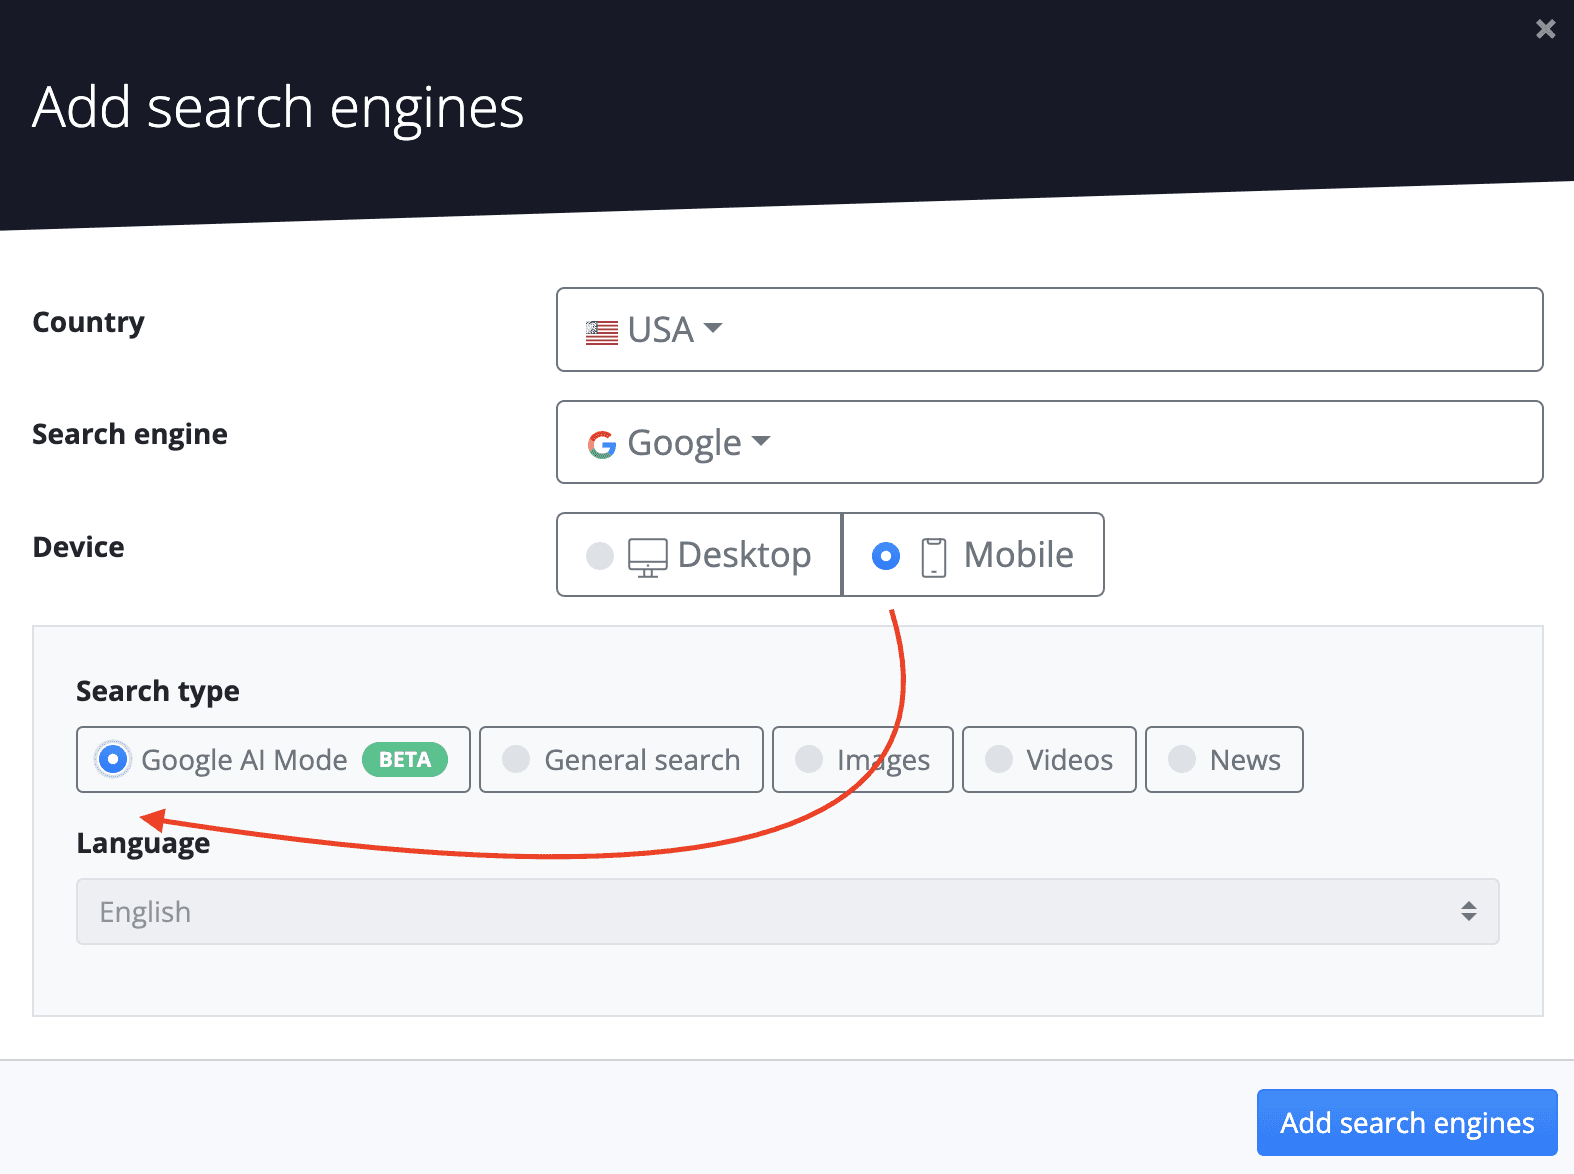1574x1174 pixels.
Task: Click the Google logo icon
Action: (x=602, y=444)
